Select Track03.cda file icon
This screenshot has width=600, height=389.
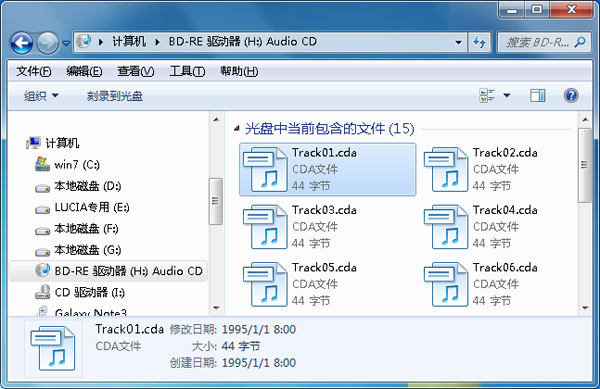[265, 227]
